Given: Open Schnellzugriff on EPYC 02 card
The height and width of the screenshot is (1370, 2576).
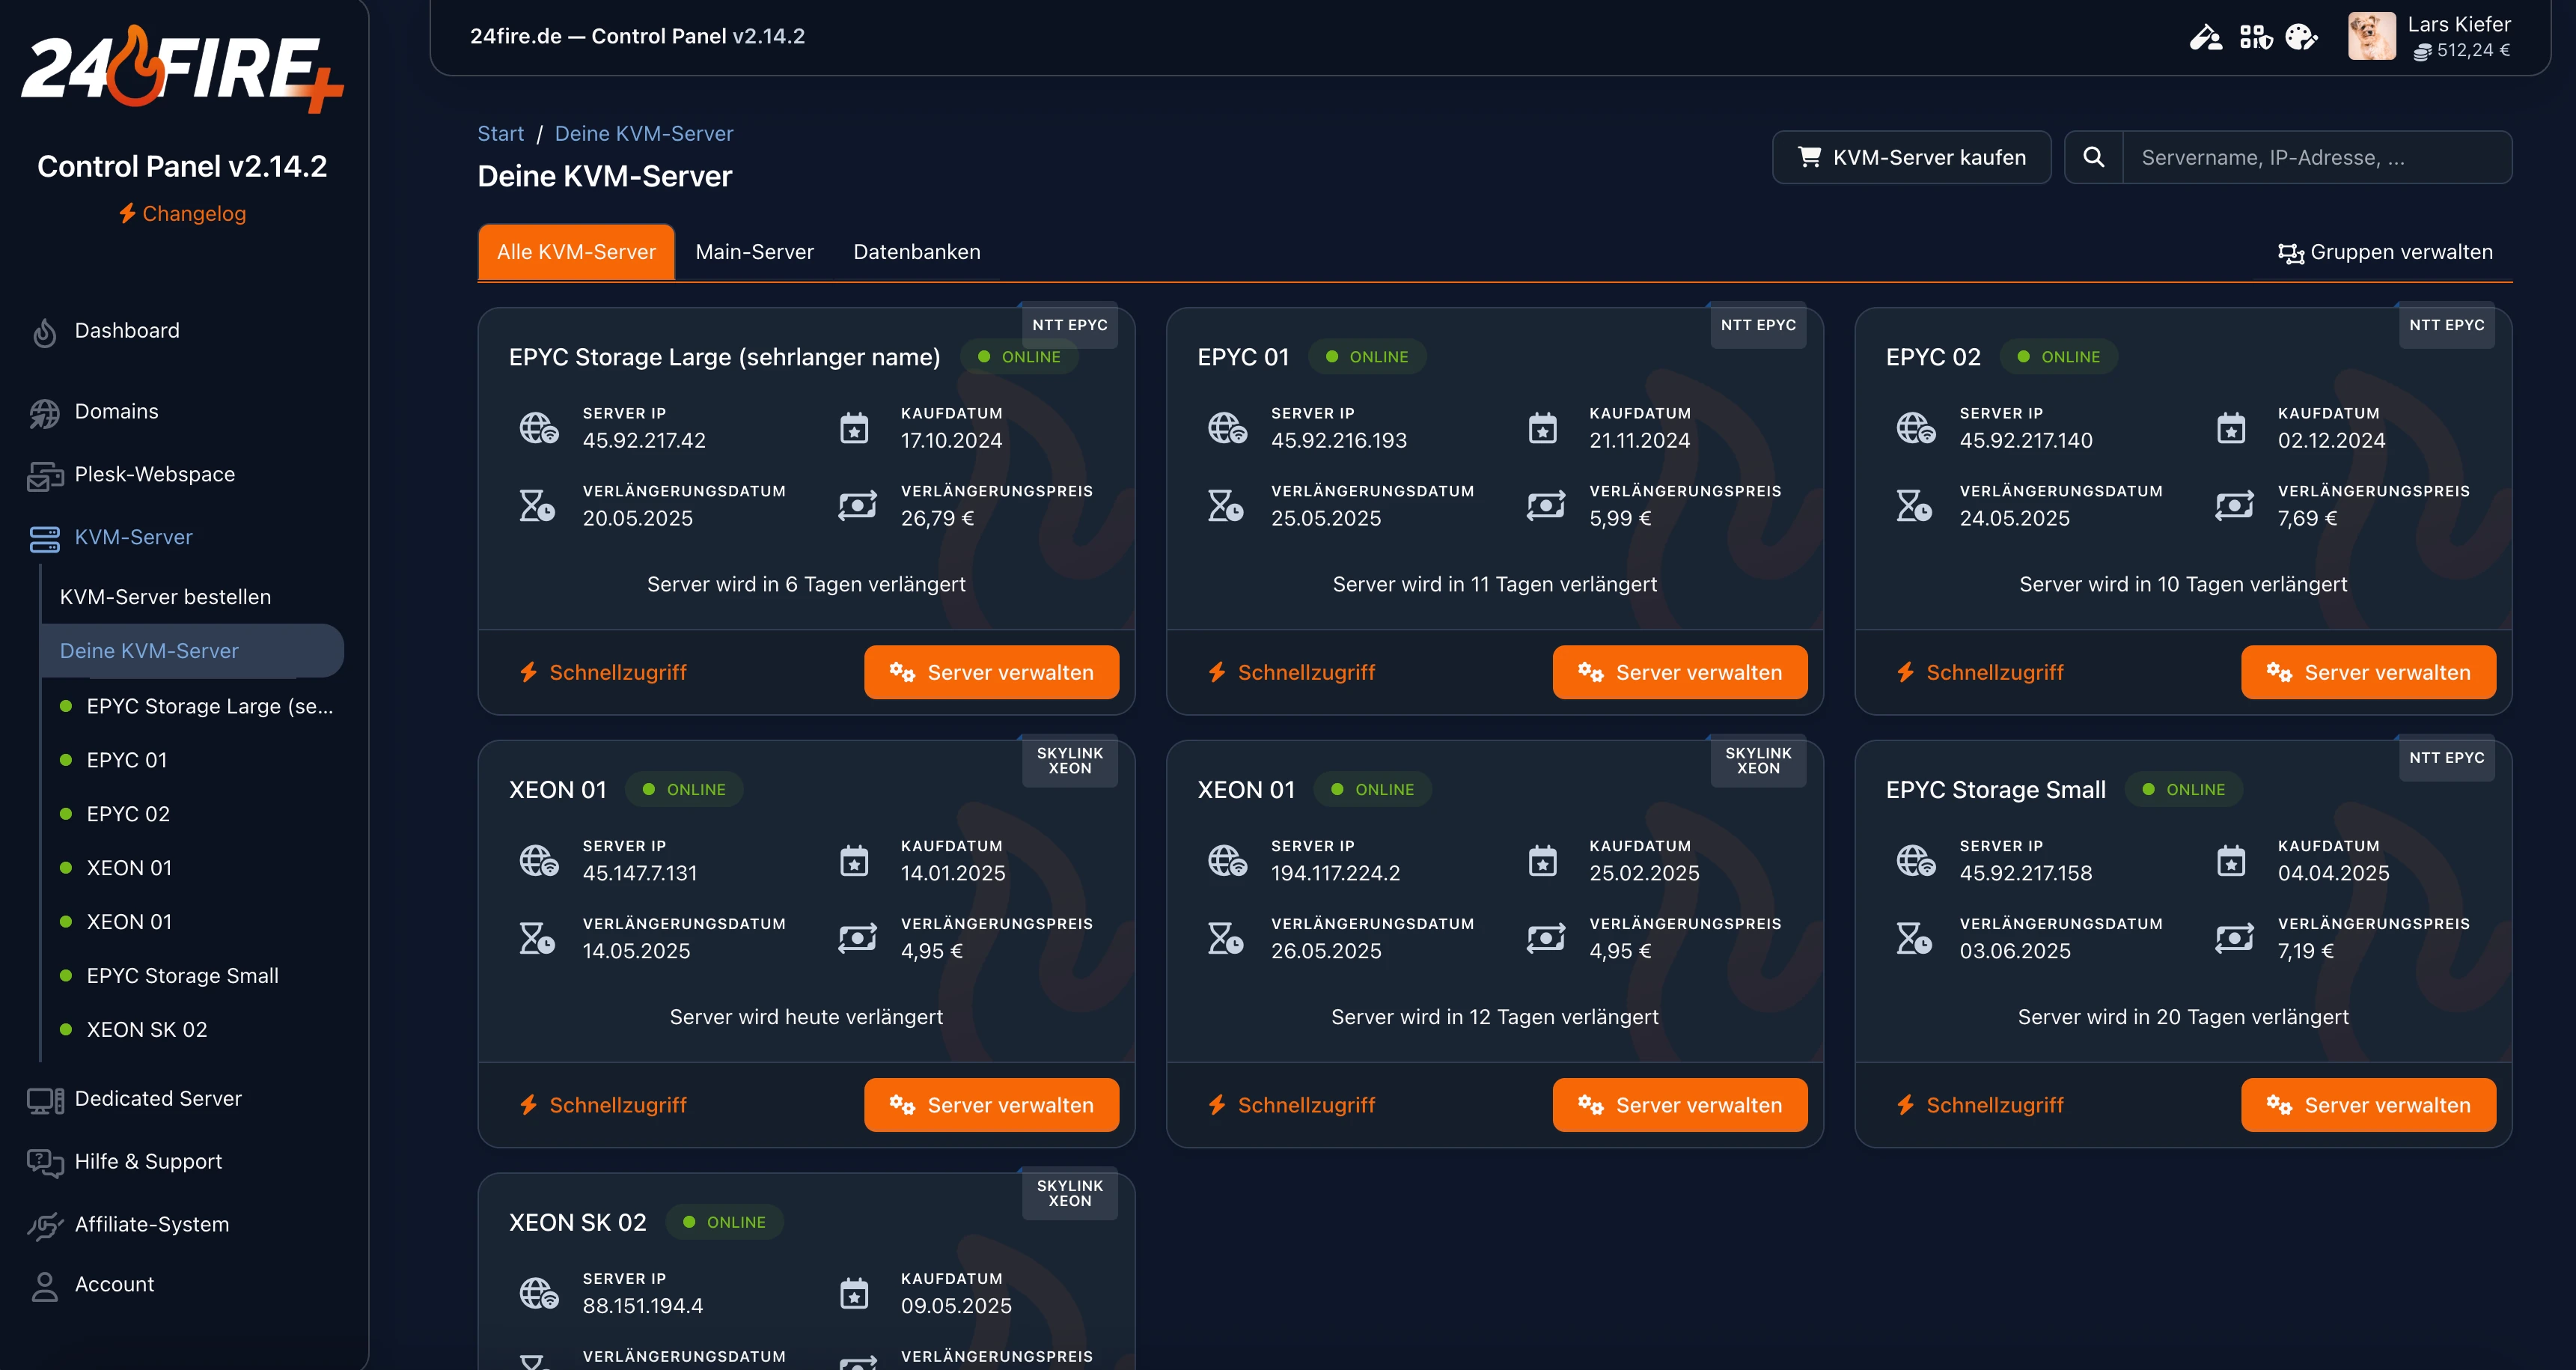Looking at the screenshot, I should (x=1980, y=672).
